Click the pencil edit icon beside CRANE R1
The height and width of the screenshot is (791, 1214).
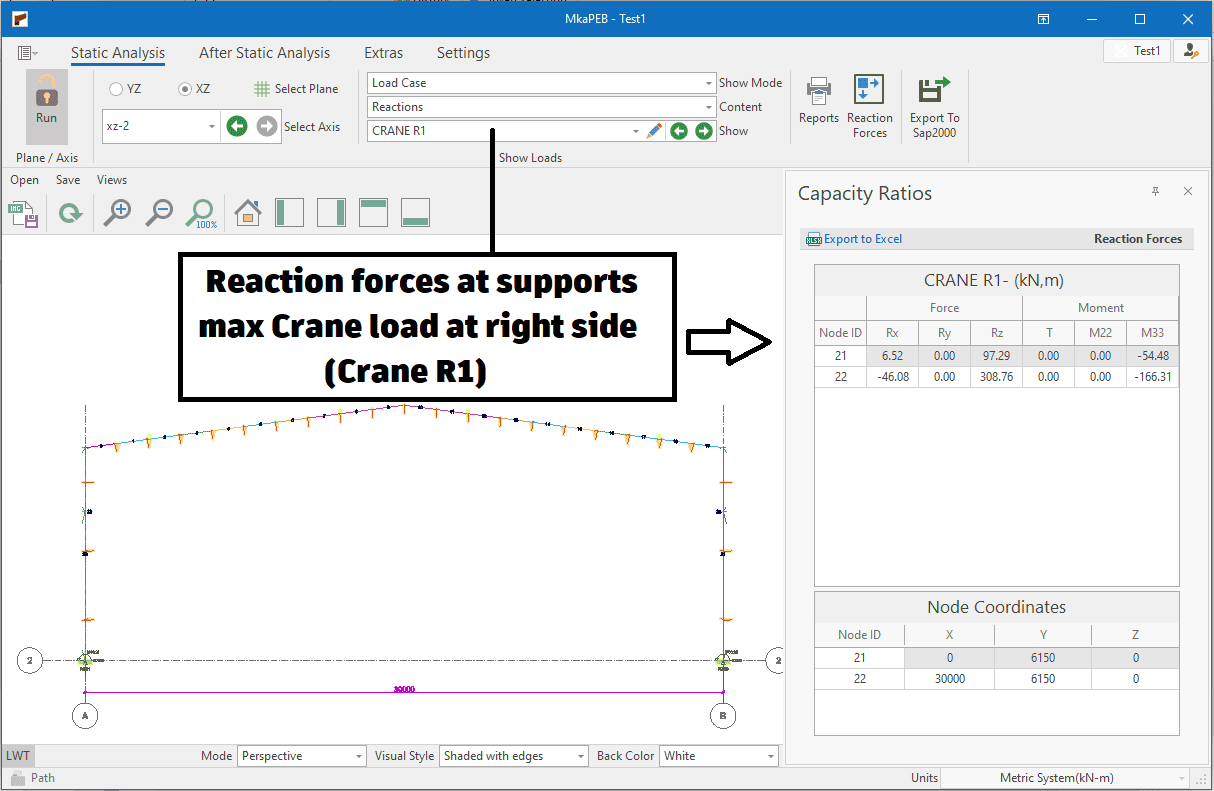pos(654,131)
